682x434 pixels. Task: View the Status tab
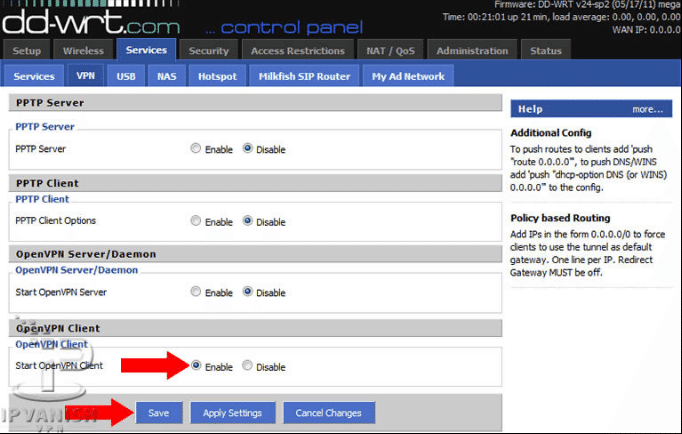pyautogui.click(x=546, y=50)
